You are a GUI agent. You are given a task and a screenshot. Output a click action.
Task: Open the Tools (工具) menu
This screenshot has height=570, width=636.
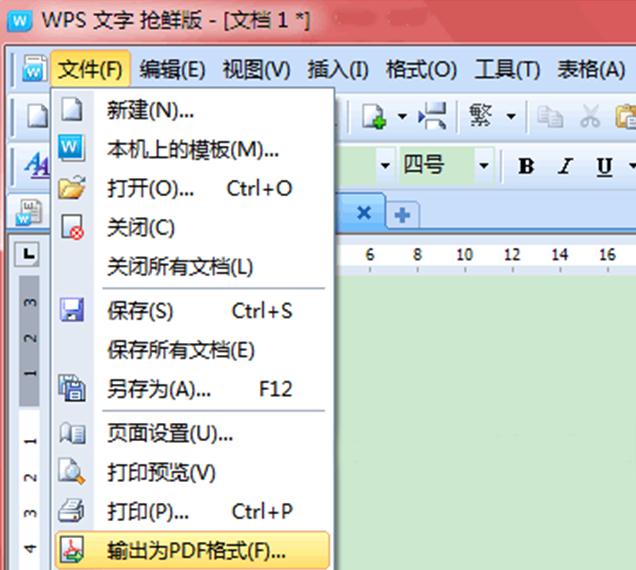click(507, 69)
